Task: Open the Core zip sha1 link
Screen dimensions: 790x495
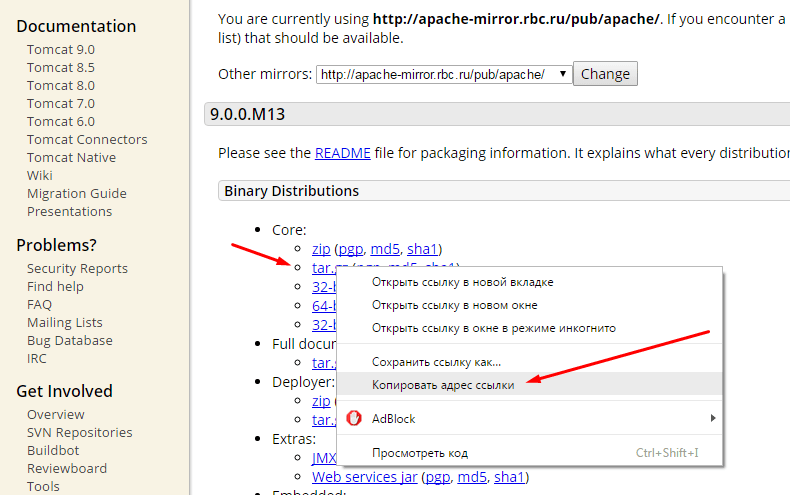Action: click(422, 249)
